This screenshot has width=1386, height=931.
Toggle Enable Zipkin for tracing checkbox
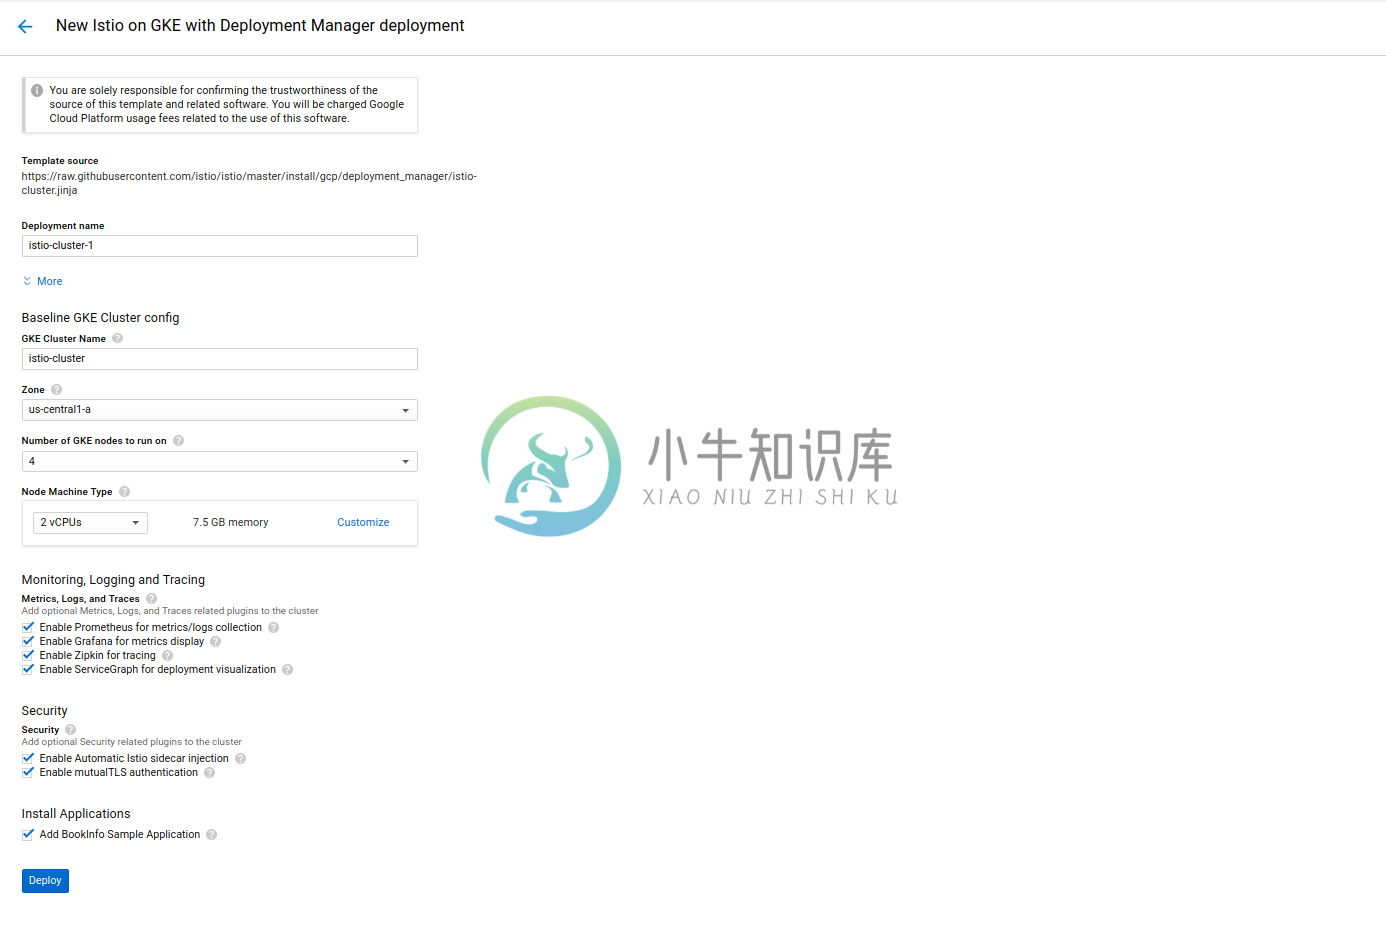[28, 656]
